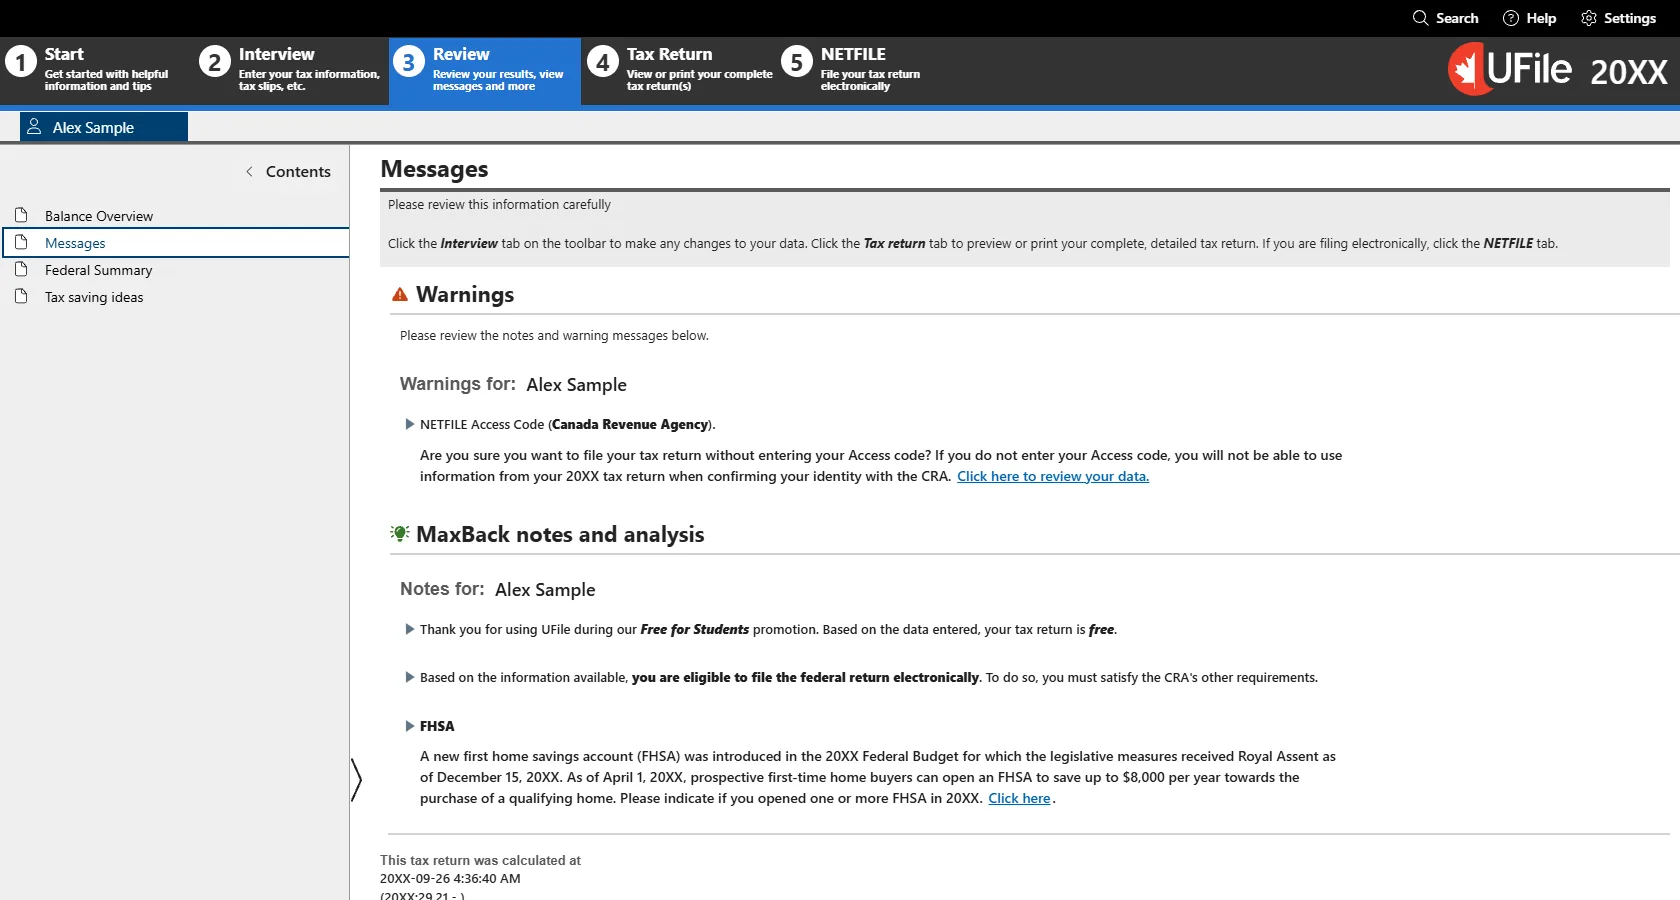This screenshot has width=1680, height=900.
Task: Expand the eligible to file electronically note
Action: [409, 677]
